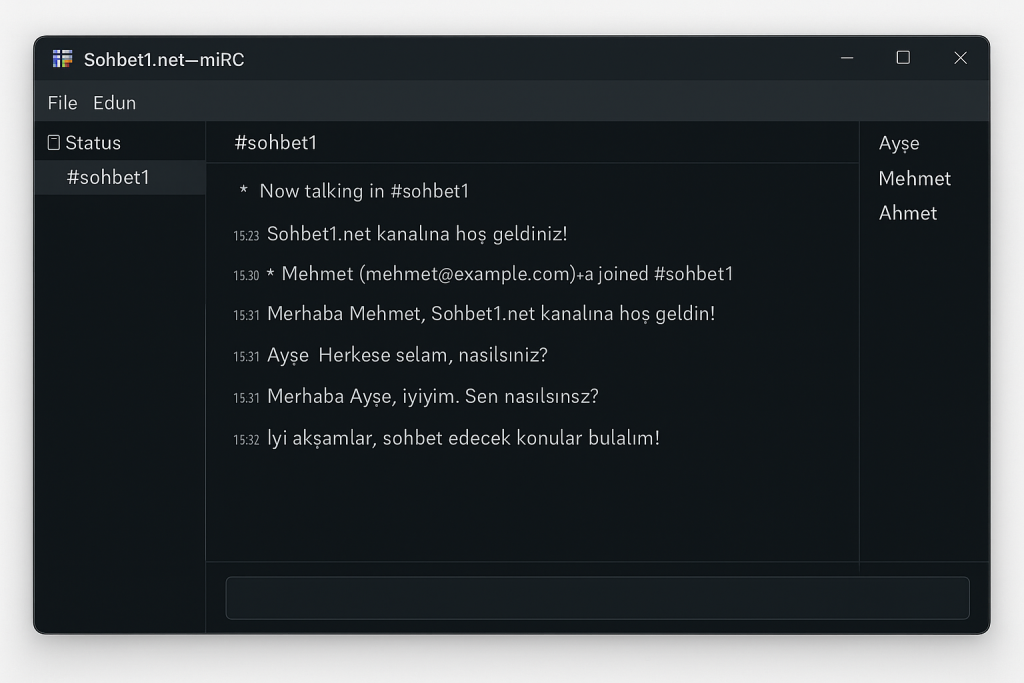Viewport: 1024px width, 683px height.
Task: Select Status in the window tree
Action: coord(93,142)
